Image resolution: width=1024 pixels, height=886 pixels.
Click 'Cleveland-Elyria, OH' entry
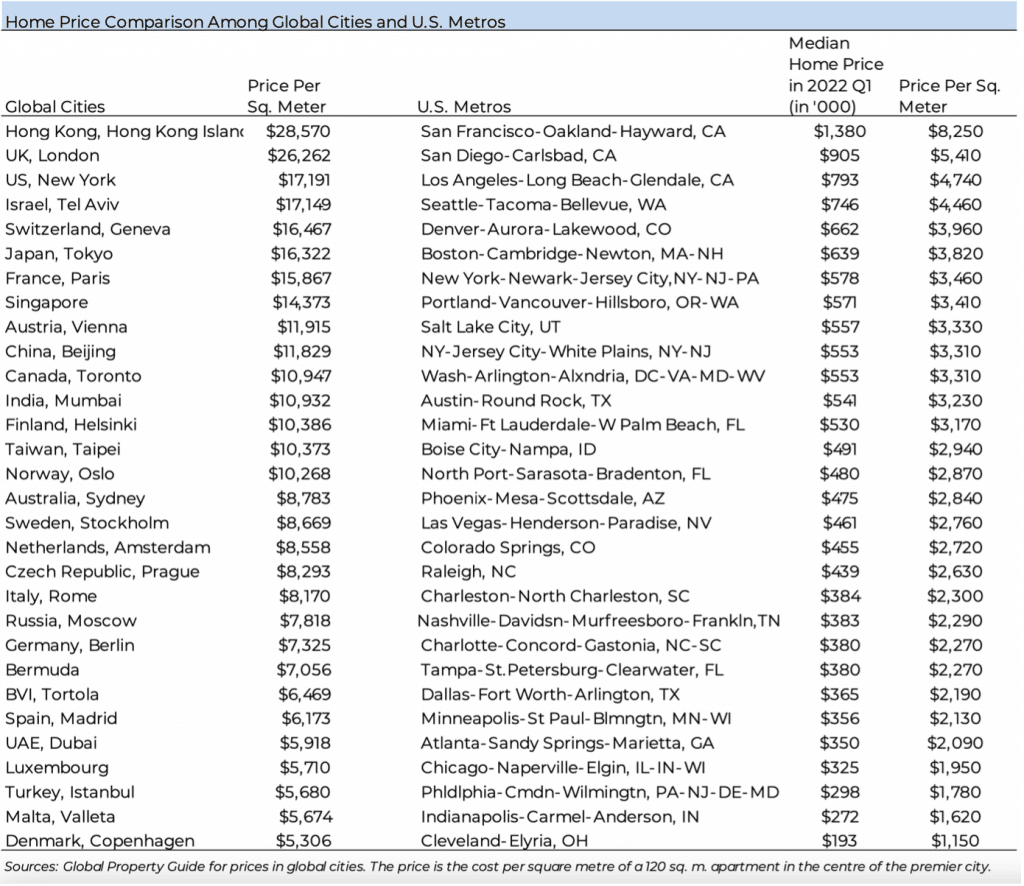[504, 842]
